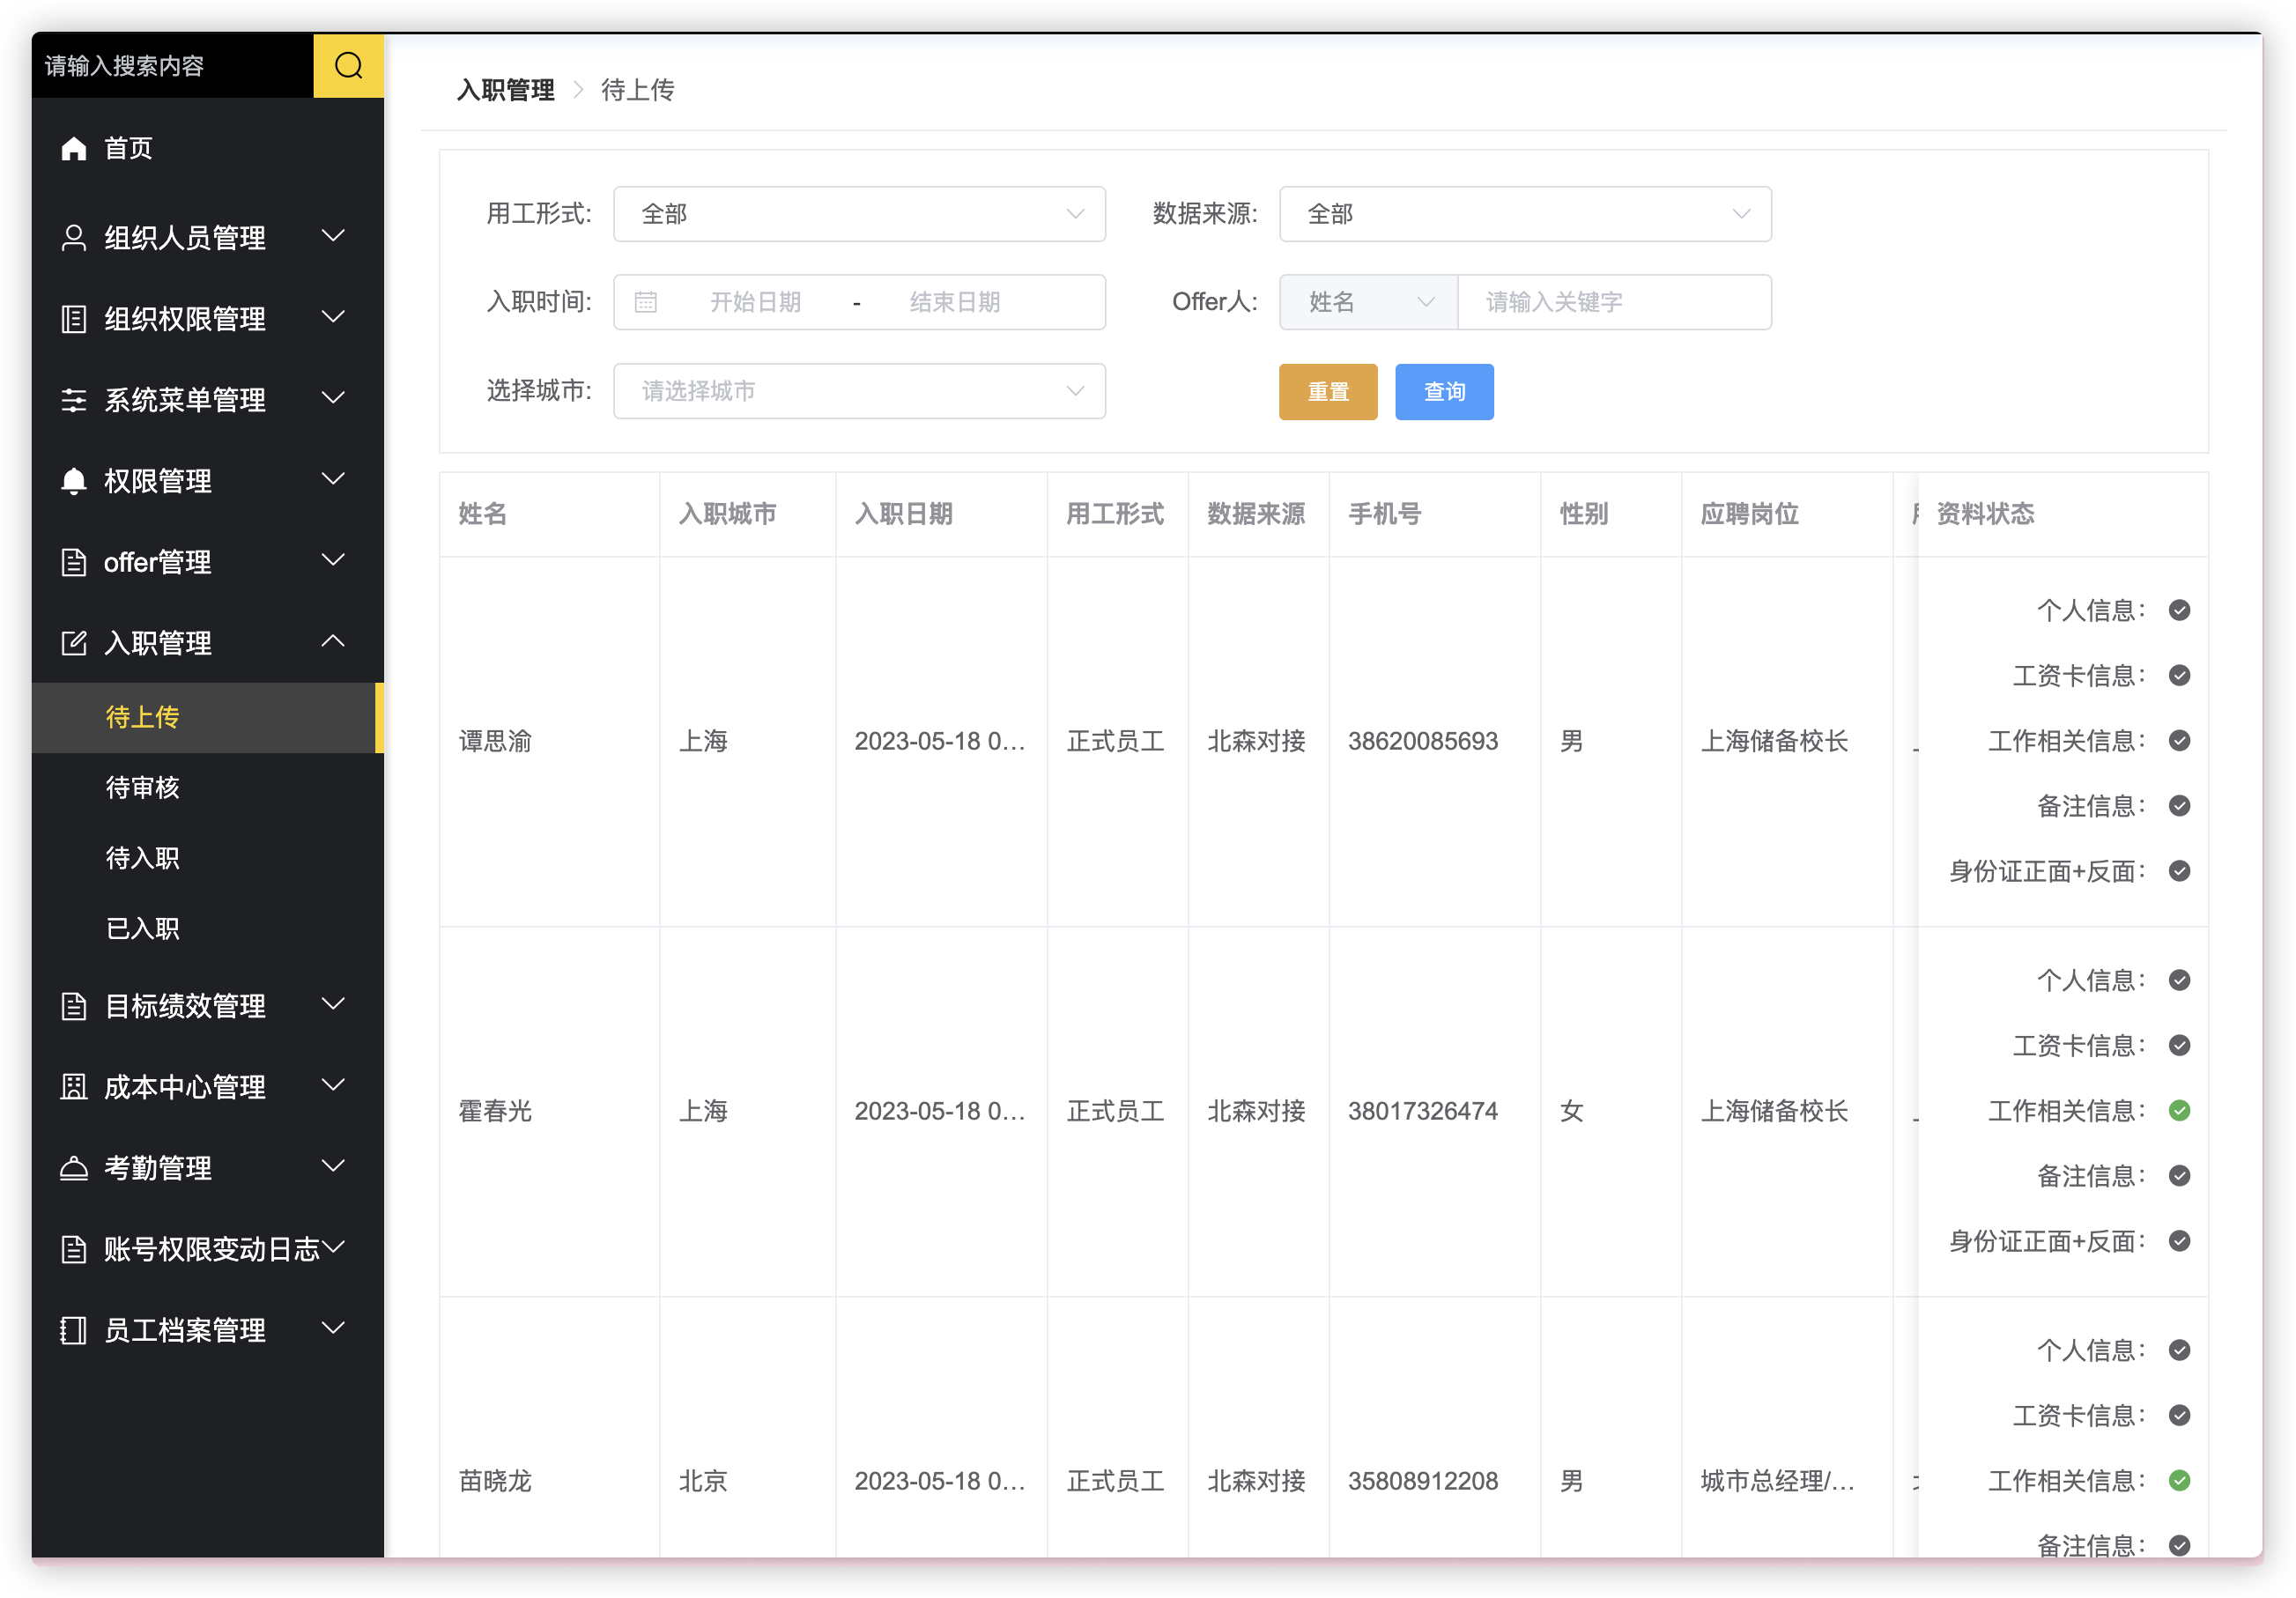This screenshot has width=2296, height=1598.
Task: Click 霍春光's green 工作相关信息 check icon
Action: pyautogui.click(x=2179, y=1110)
